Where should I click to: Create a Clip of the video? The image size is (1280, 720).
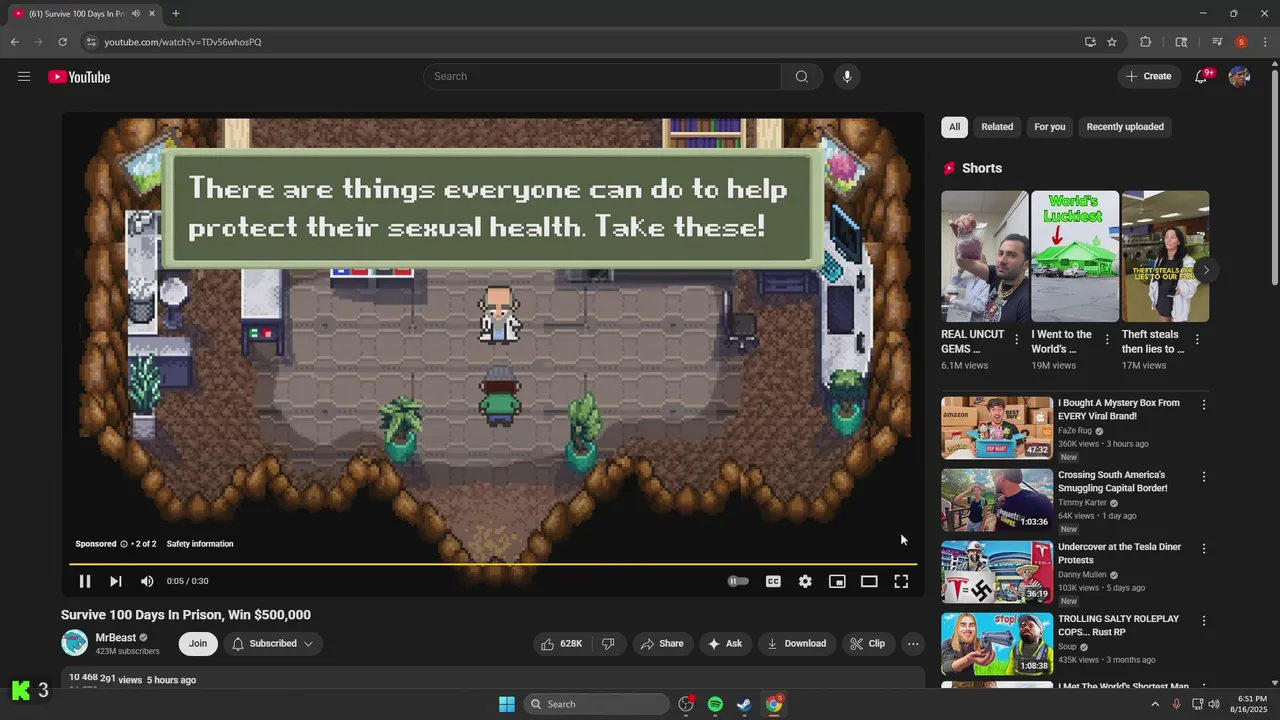click(x=868, y=644)
